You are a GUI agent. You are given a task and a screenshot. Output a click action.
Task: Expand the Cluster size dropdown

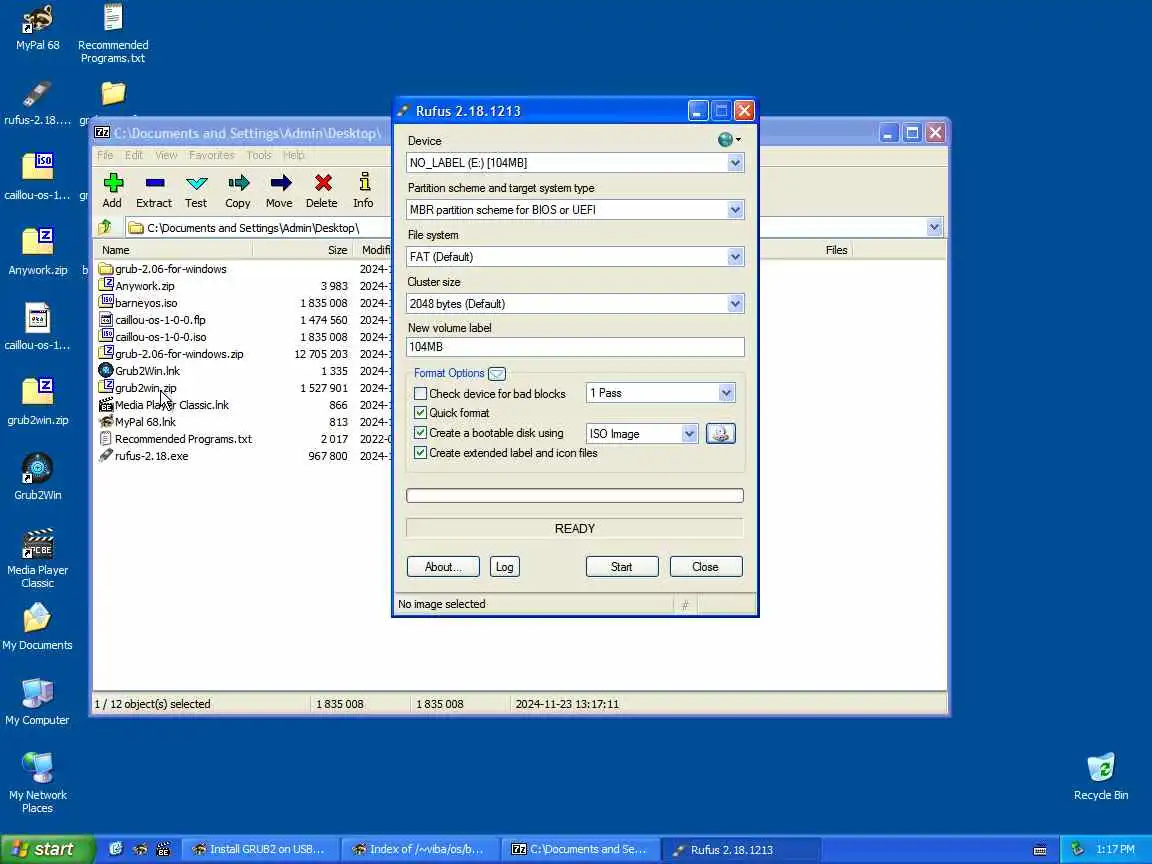(x=735, y=304)
